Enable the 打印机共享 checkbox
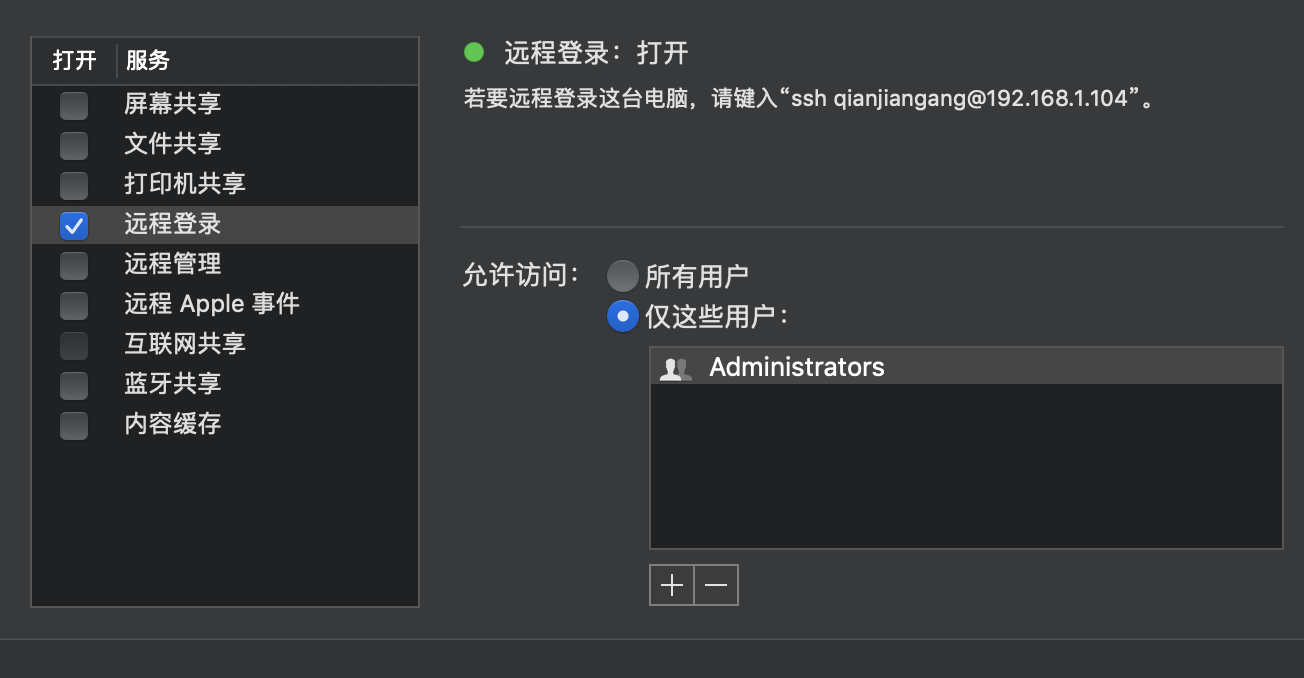Image resolution: width=1304 pixels, height=678 pixels. pos(73,184)
